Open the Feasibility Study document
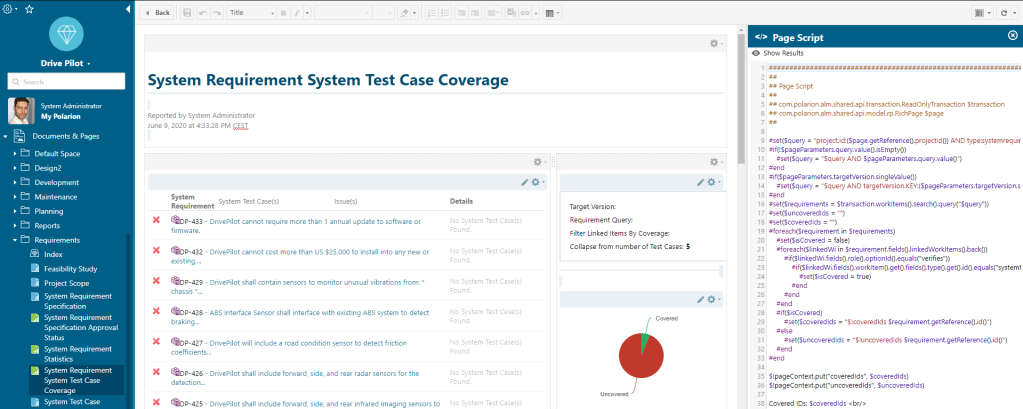Image resolution: width=1023 pixels, height=409 pixels. (69, 269)
